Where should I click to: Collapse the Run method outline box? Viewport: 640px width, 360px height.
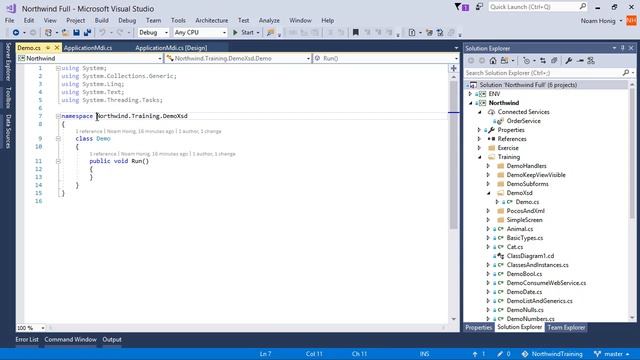[x=58, y=161]
